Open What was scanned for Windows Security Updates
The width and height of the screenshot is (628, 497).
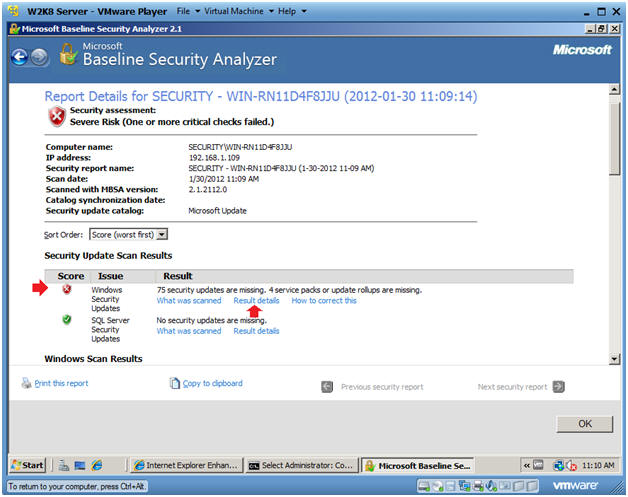[189, 300]
